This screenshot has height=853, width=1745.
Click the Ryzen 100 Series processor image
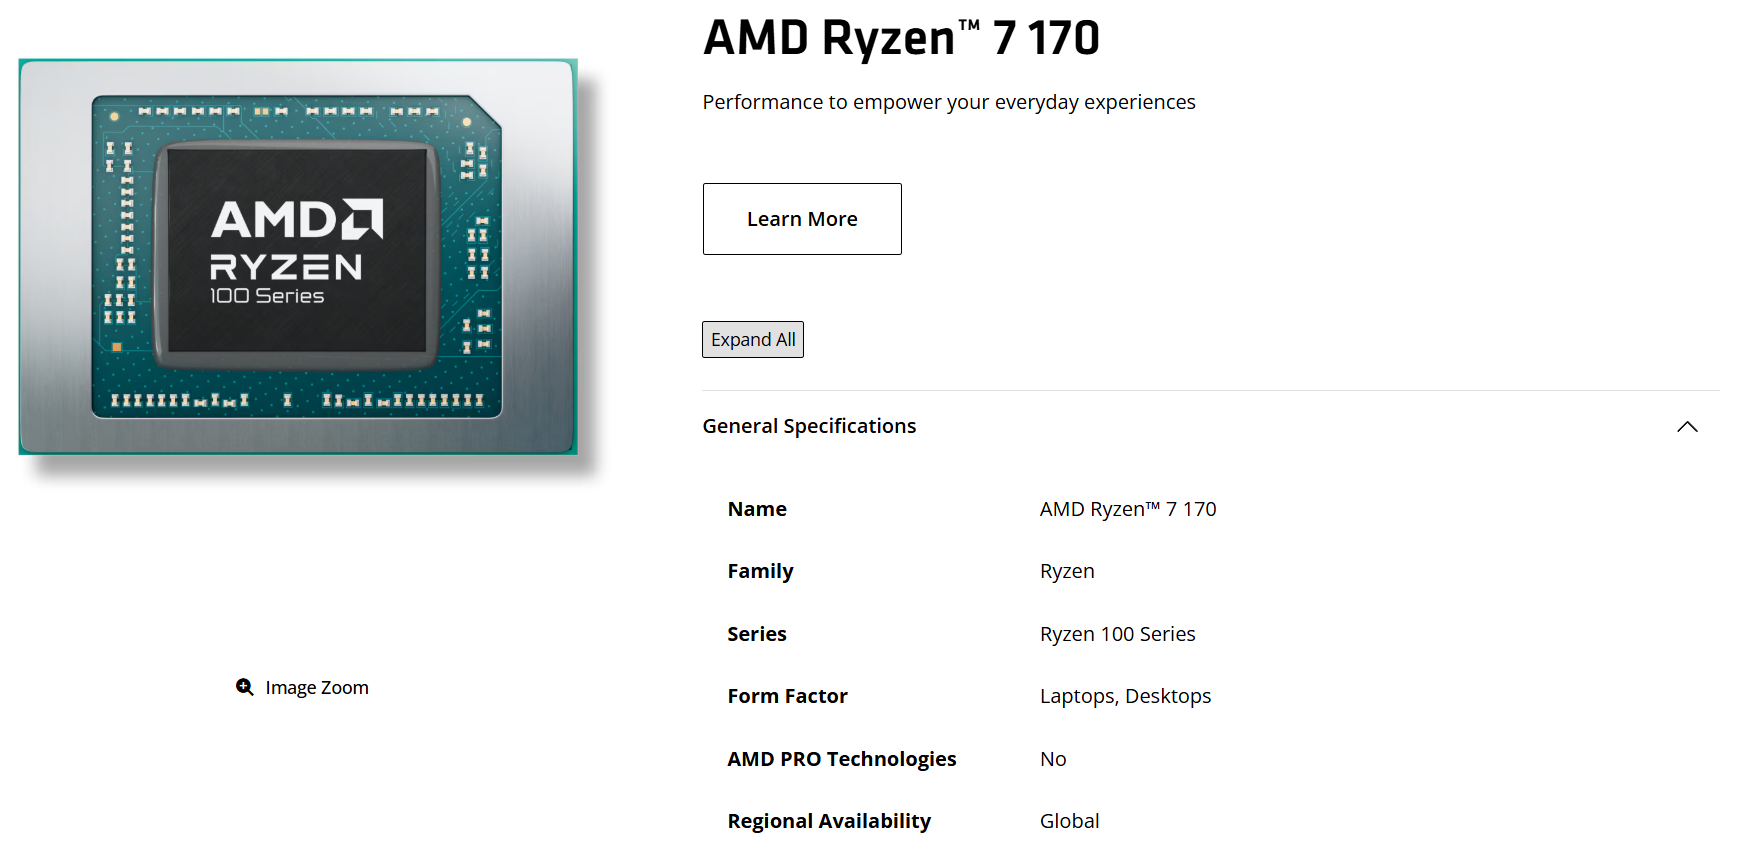coord(298,257)
